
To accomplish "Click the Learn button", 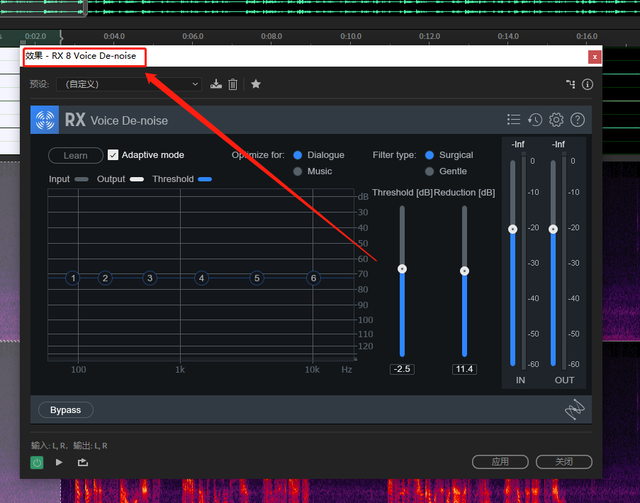I will pyautogui.click(x=75, y=155).
